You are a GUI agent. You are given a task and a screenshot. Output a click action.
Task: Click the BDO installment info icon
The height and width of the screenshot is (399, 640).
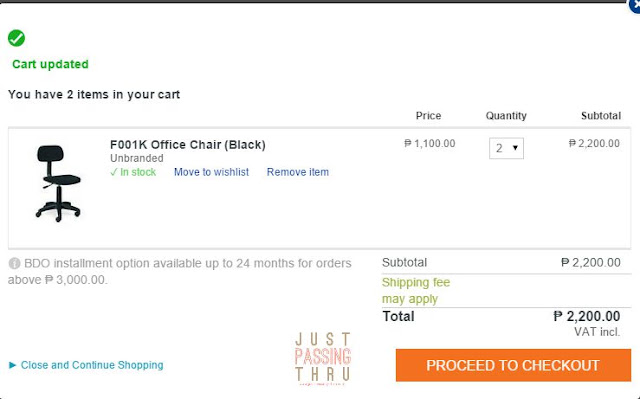[x=14, y=264]
